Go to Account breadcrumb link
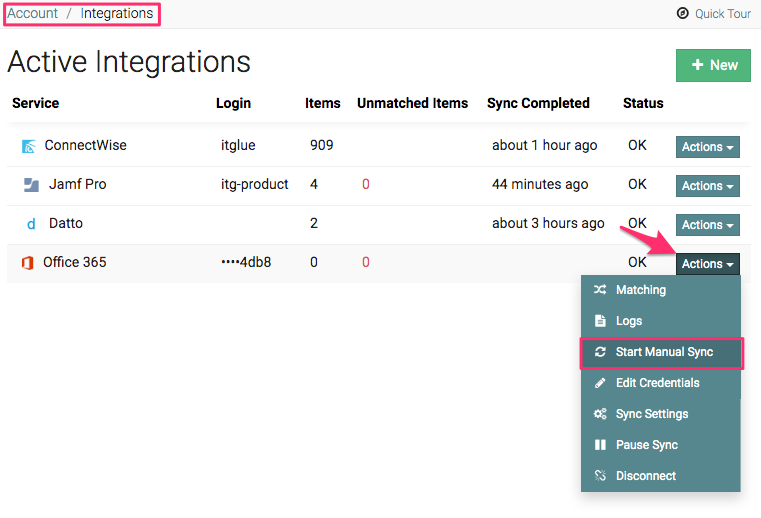 coord(33,14)
